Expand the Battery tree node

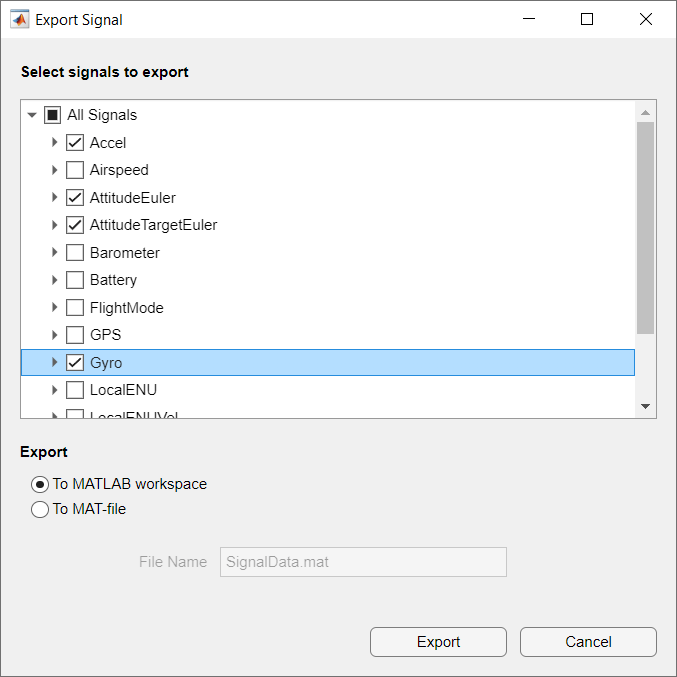(x=55, y=280)
